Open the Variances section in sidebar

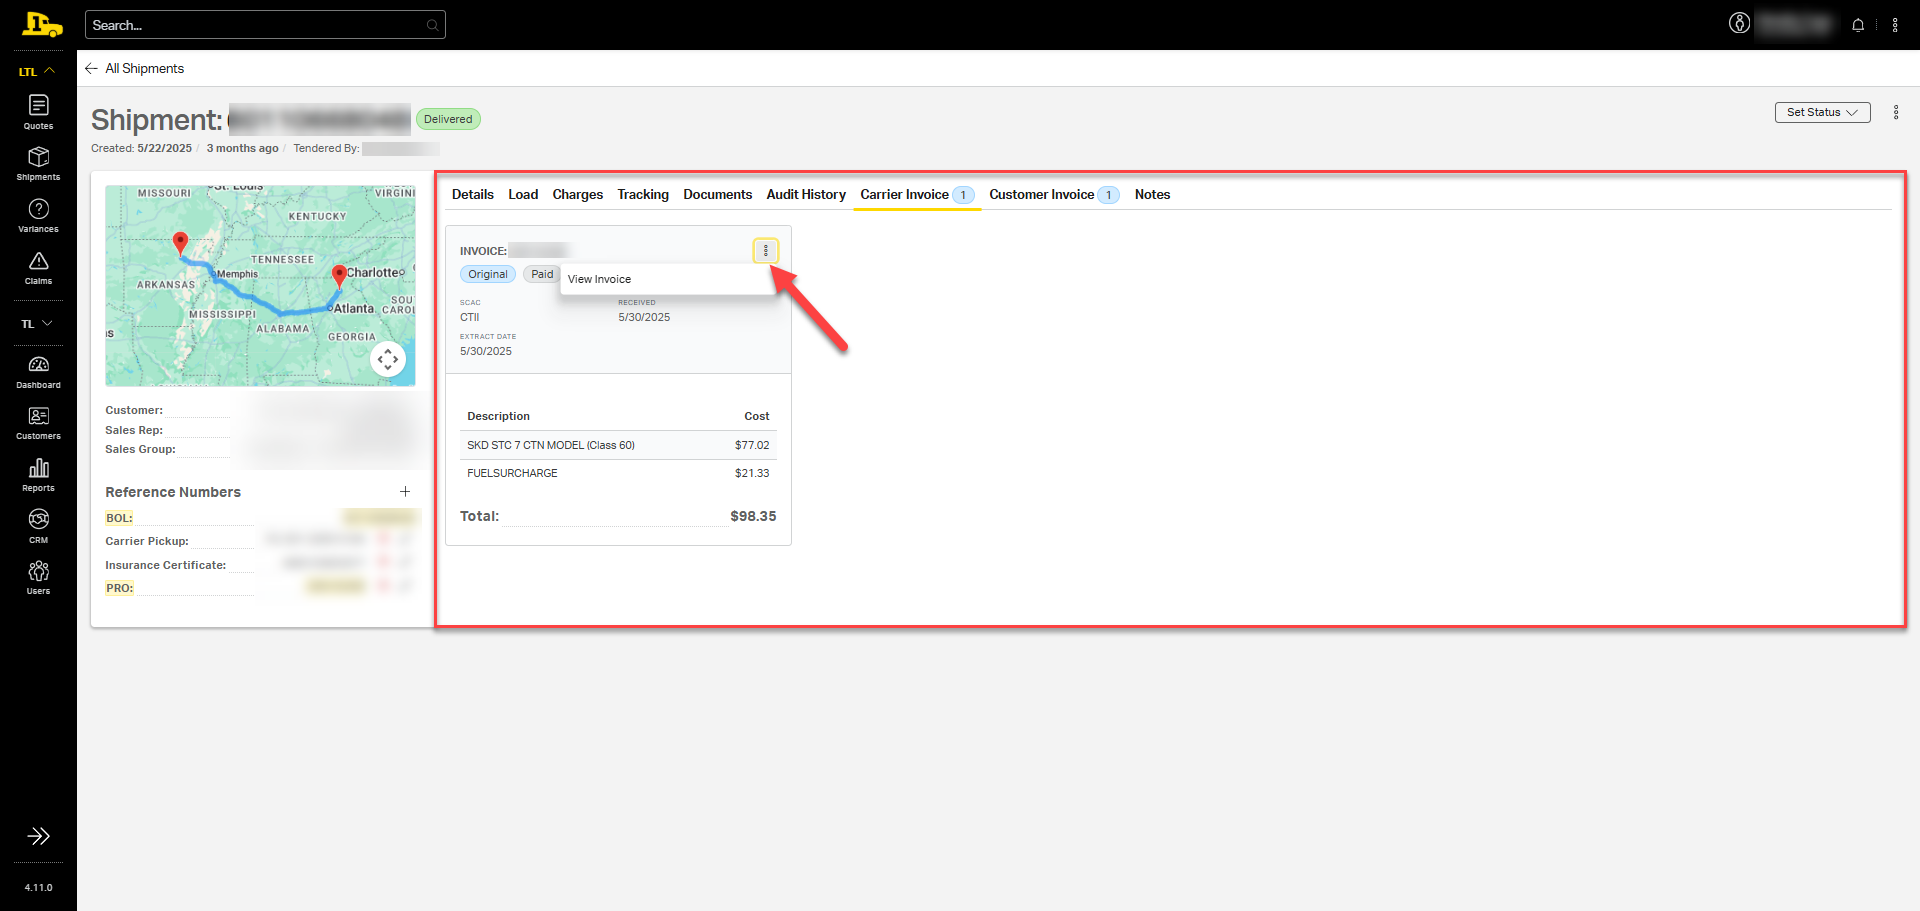point(38,216)
